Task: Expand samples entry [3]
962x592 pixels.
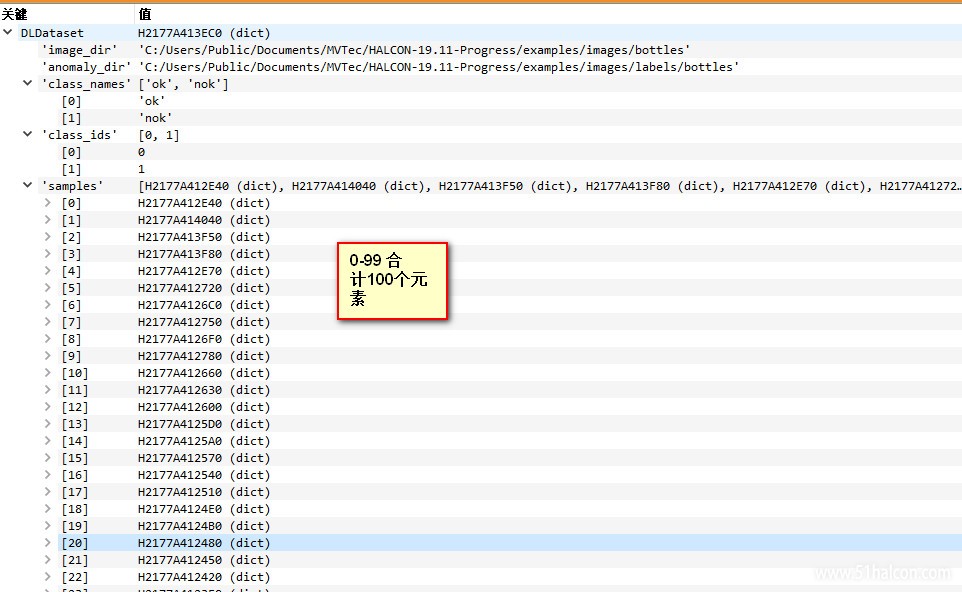Action: (x=48, y=253)
